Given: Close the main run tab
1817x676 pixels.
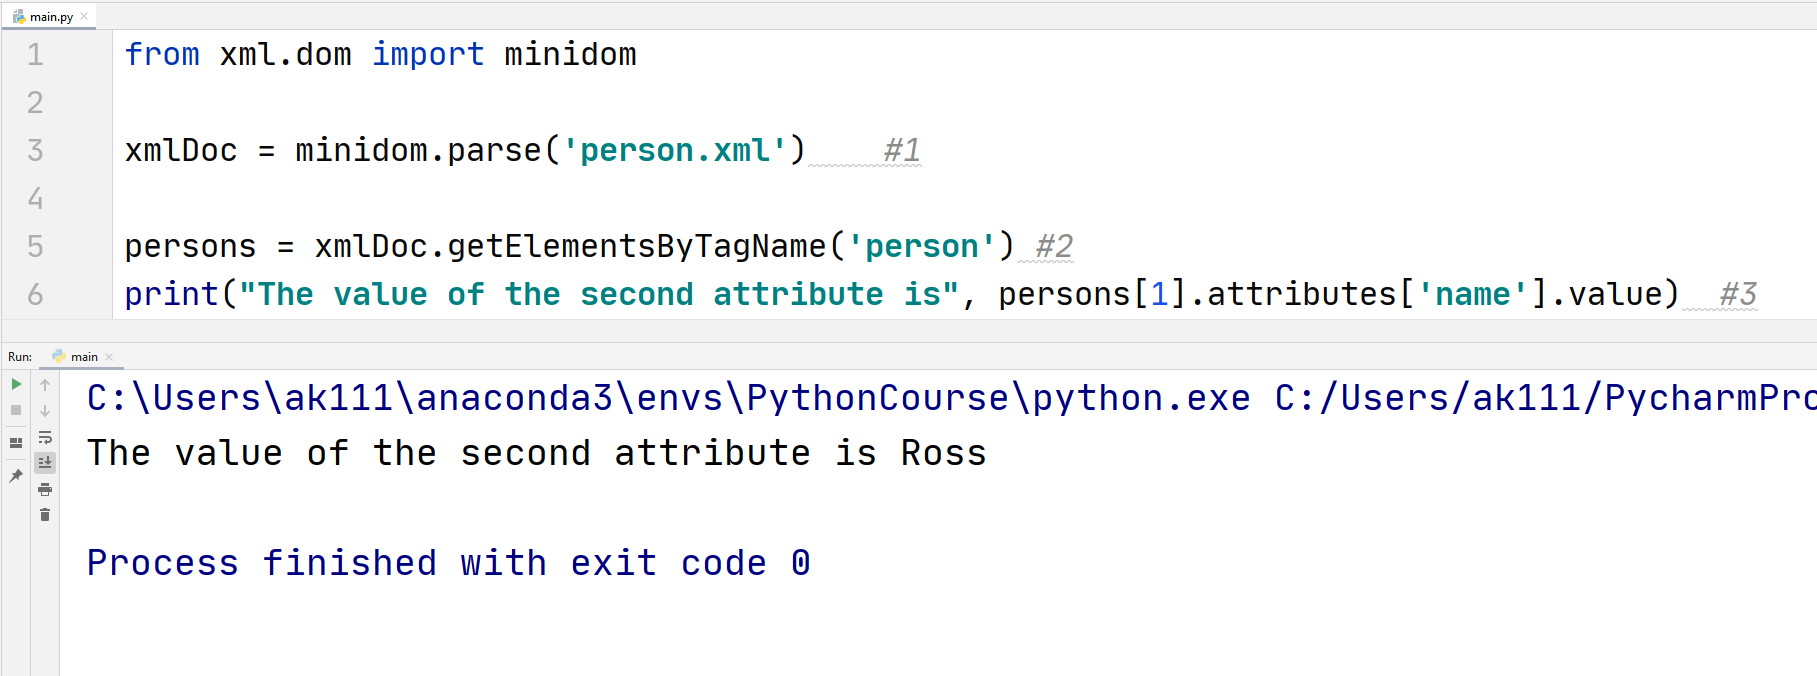Looking at the screenshot, I should click(110, 356).
